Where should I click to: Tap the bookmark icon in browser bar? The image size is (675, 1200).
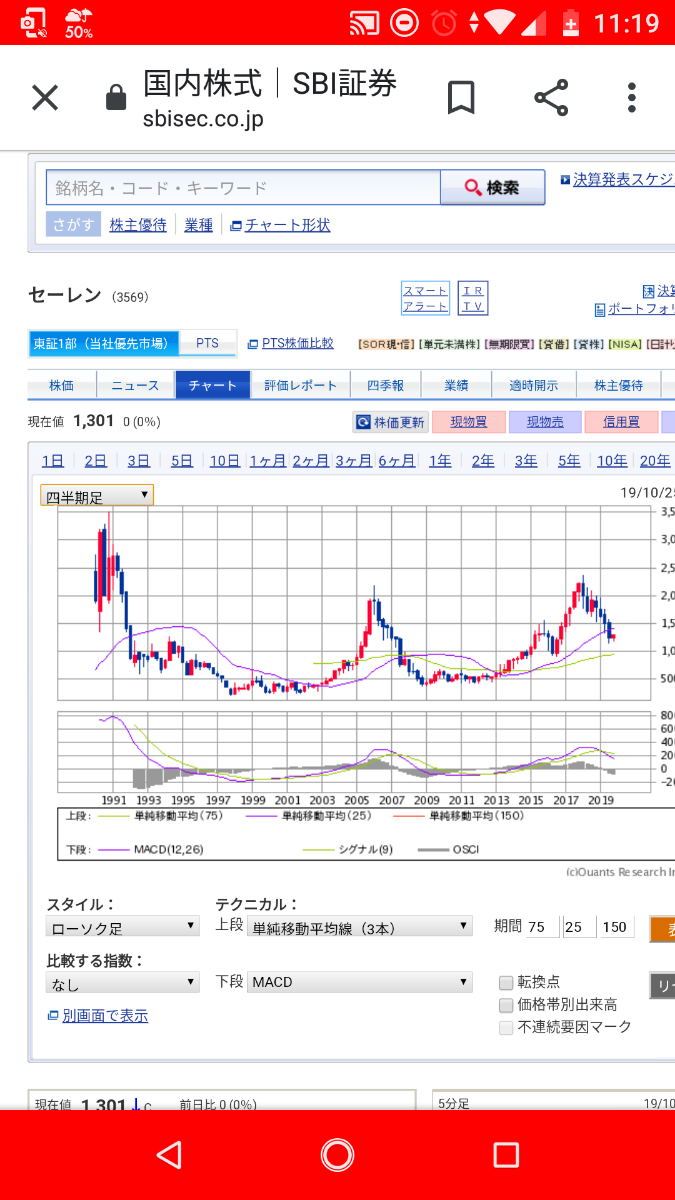460,98
